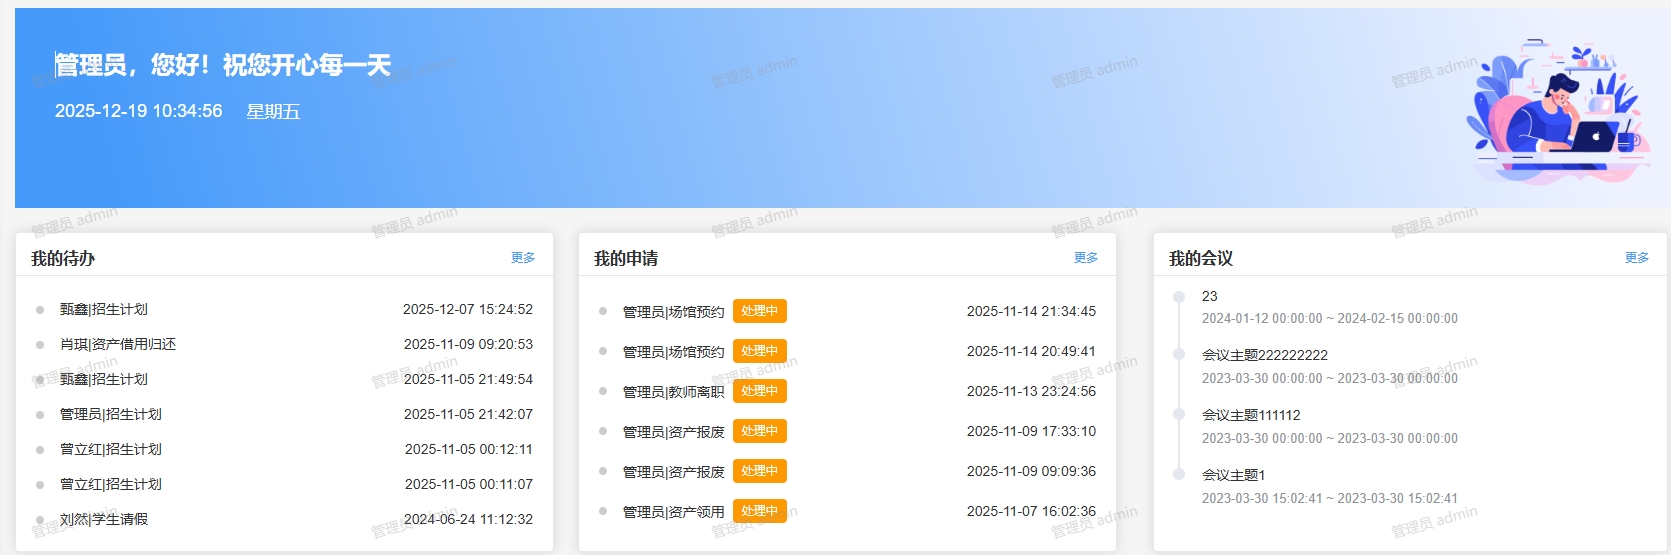The height and width of the screenshot is (555, 1671).
Task: Open meeting 会议主题222222222
Action: point(1264,355)
